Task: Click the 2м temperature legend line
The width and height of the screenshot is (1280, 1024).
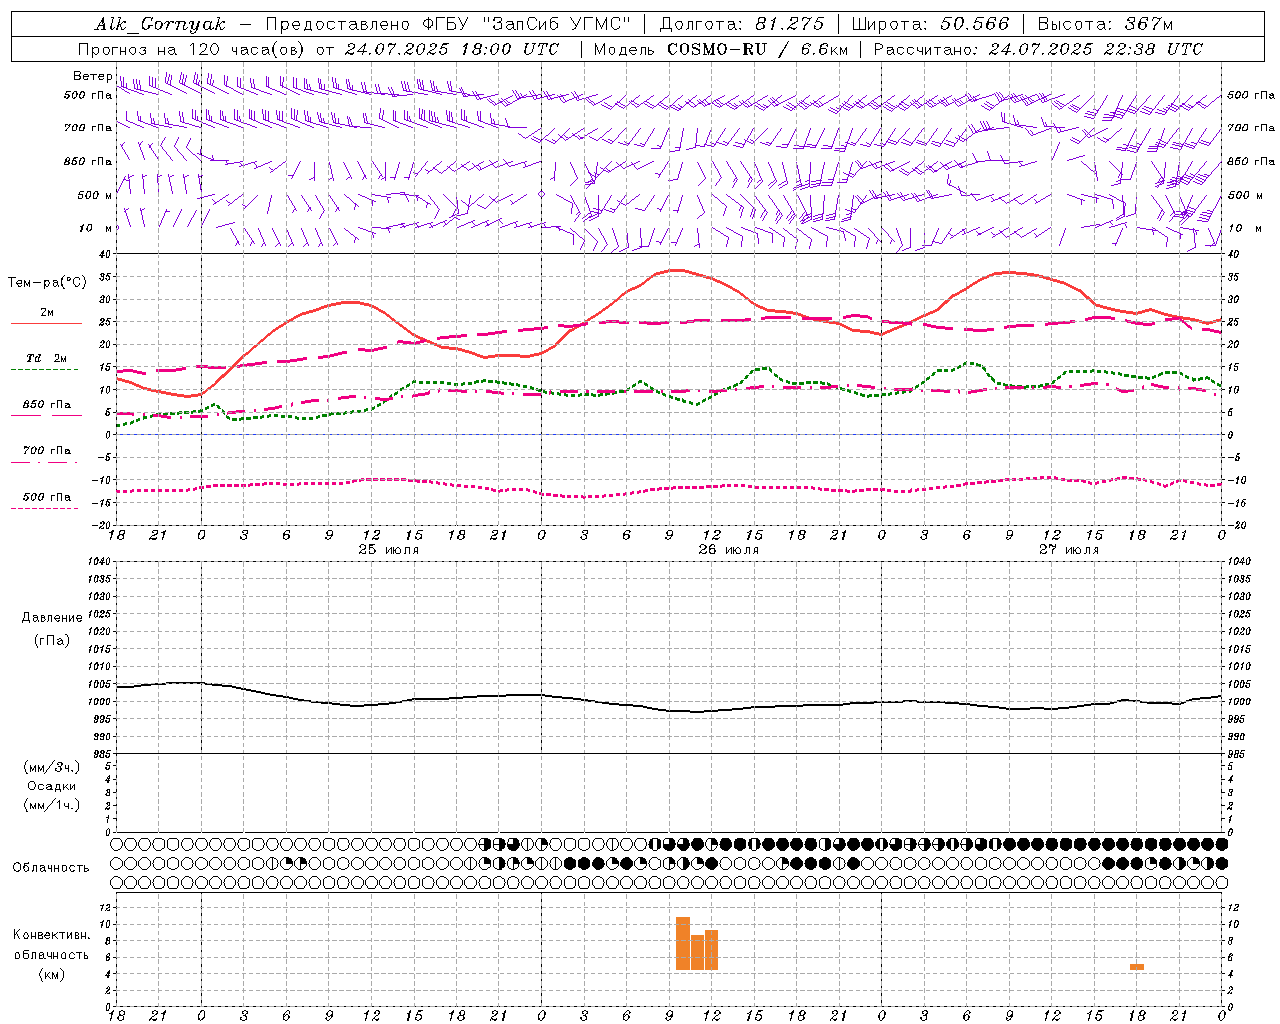Action: click(46, 323)
